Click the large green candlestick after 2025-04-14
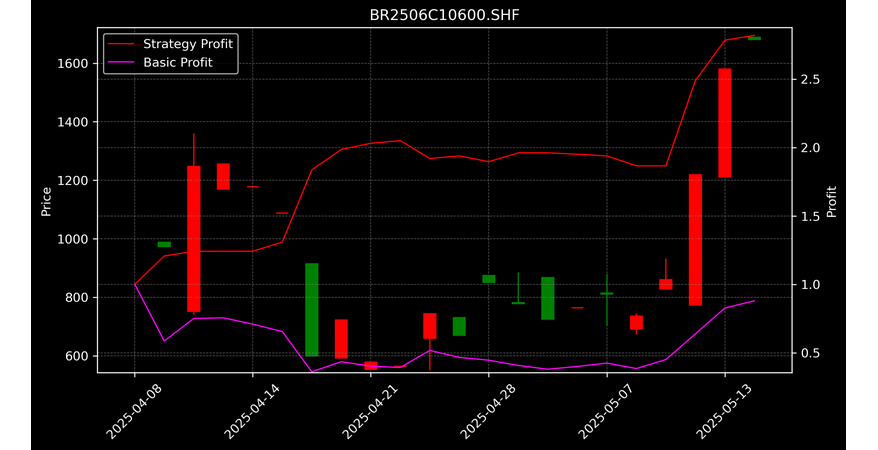 tap(312, 310)
